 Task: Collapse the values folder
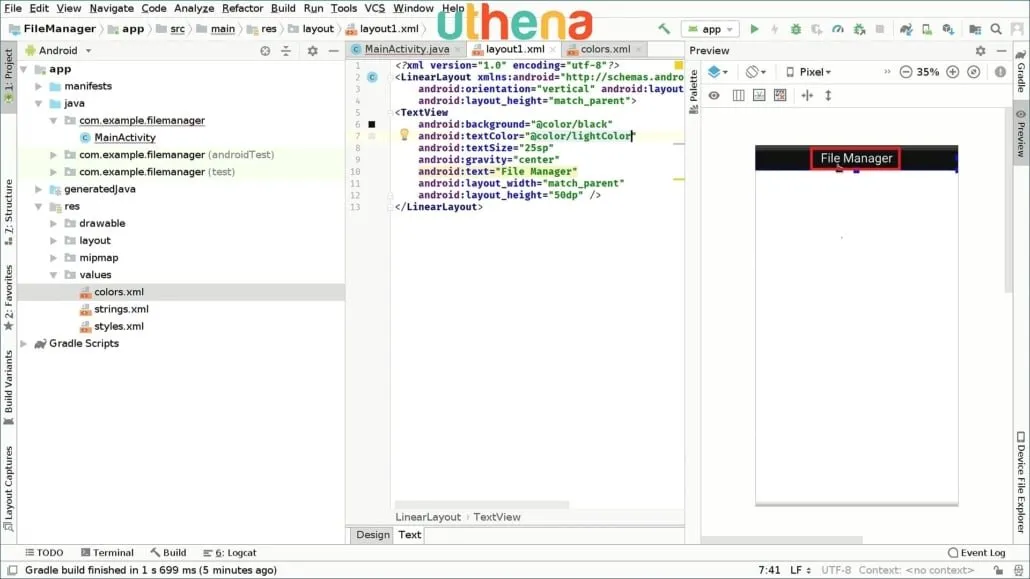54,275
